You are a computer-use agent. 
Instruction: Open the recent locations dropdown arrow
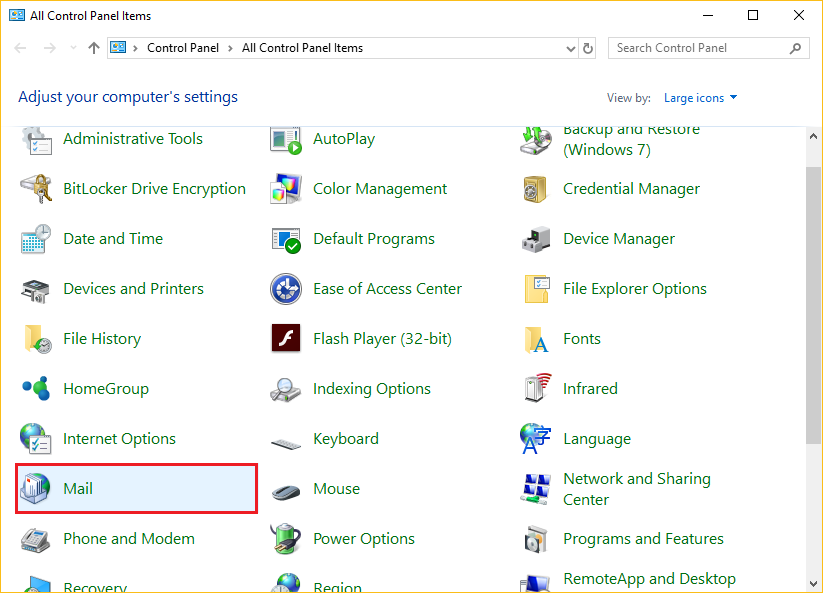[x=73, y=48]
